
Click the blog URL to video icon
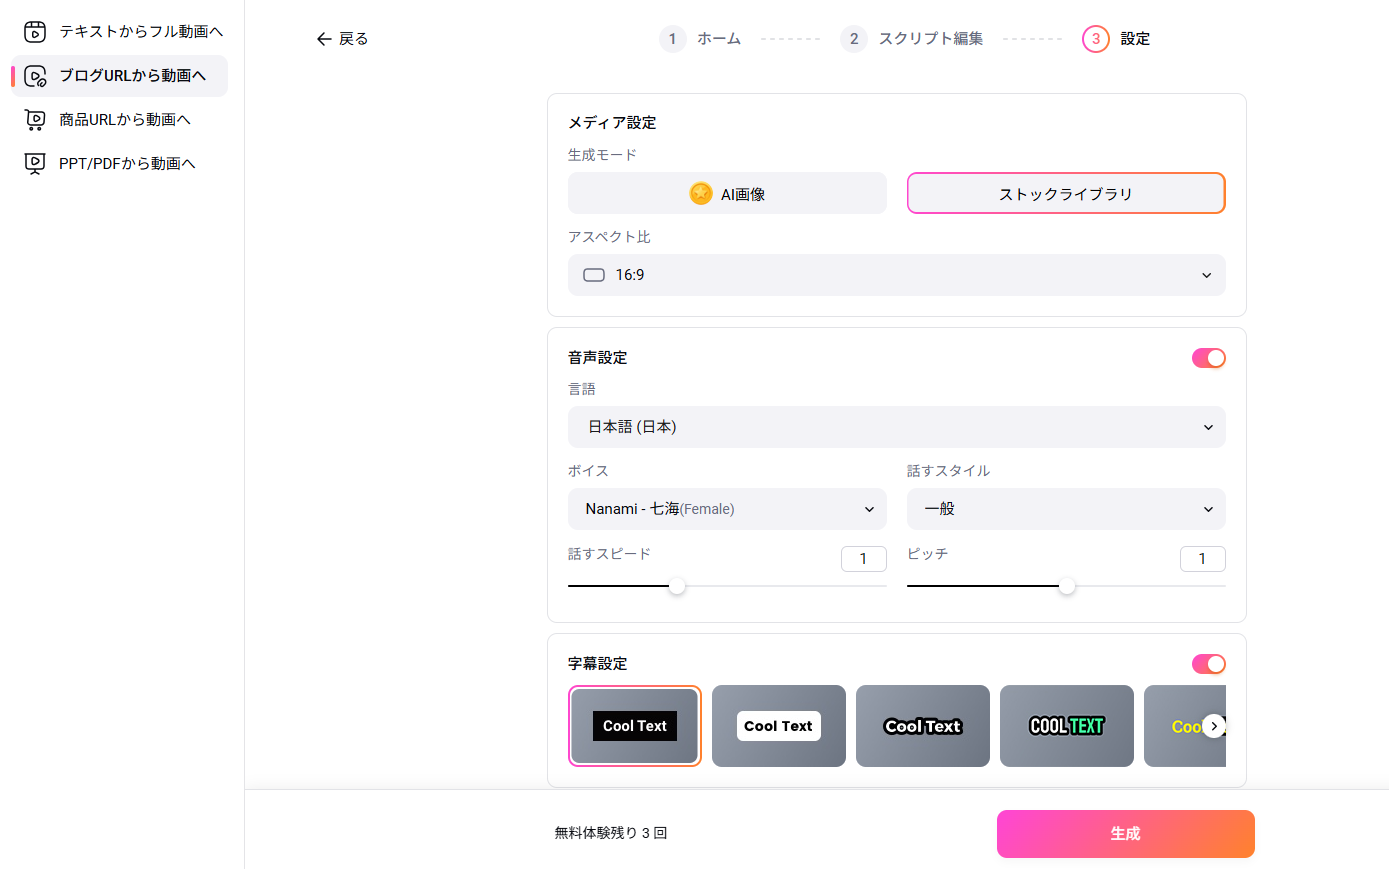point(35,76)
